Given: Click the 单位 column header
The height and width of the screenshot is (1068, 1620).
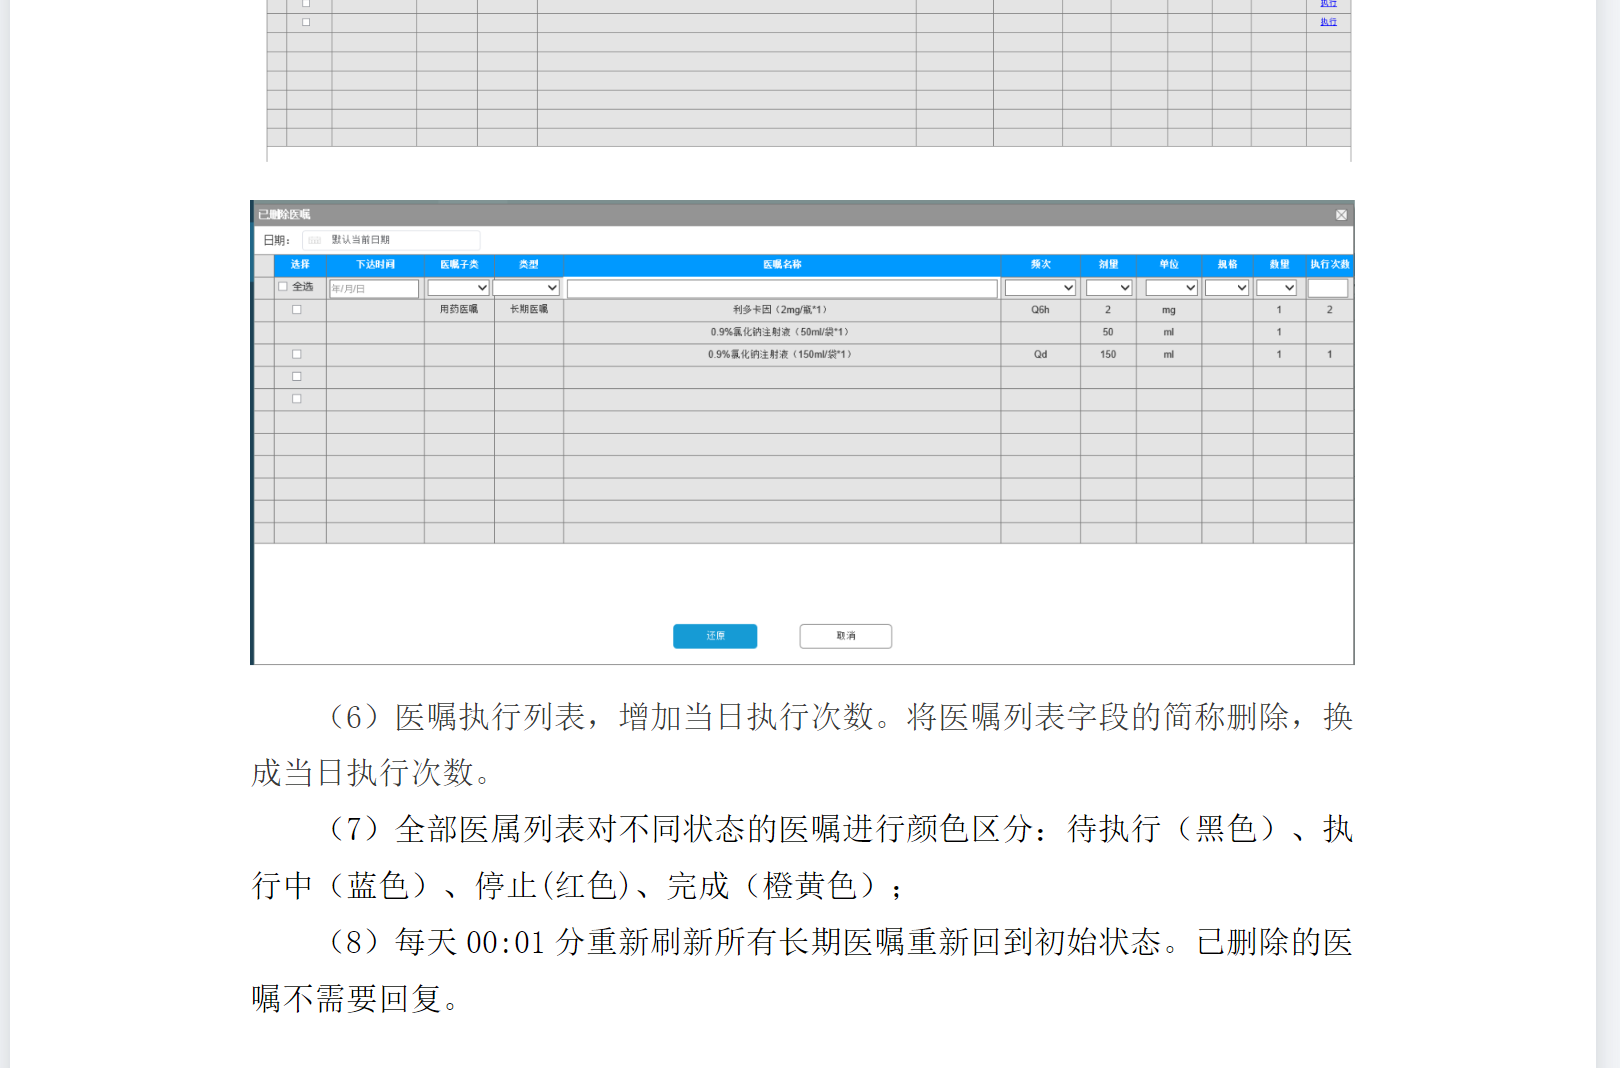Looking at the screenshot, I should point(1169,265).
